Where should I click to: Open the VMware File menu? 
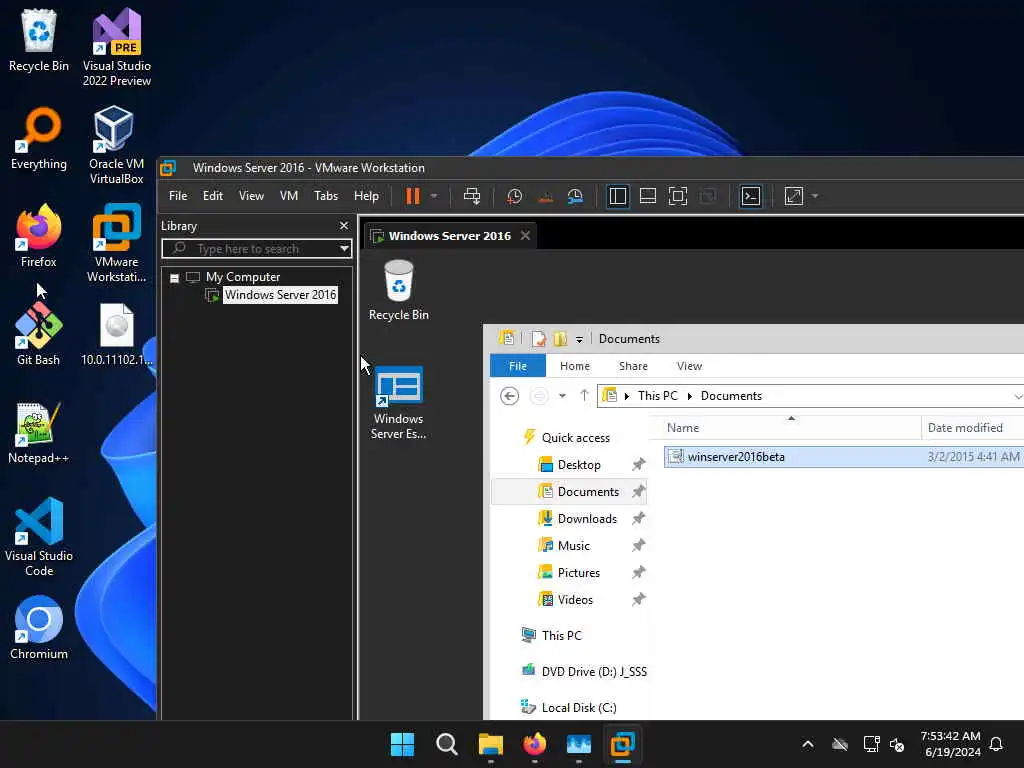tap(178, 196)
